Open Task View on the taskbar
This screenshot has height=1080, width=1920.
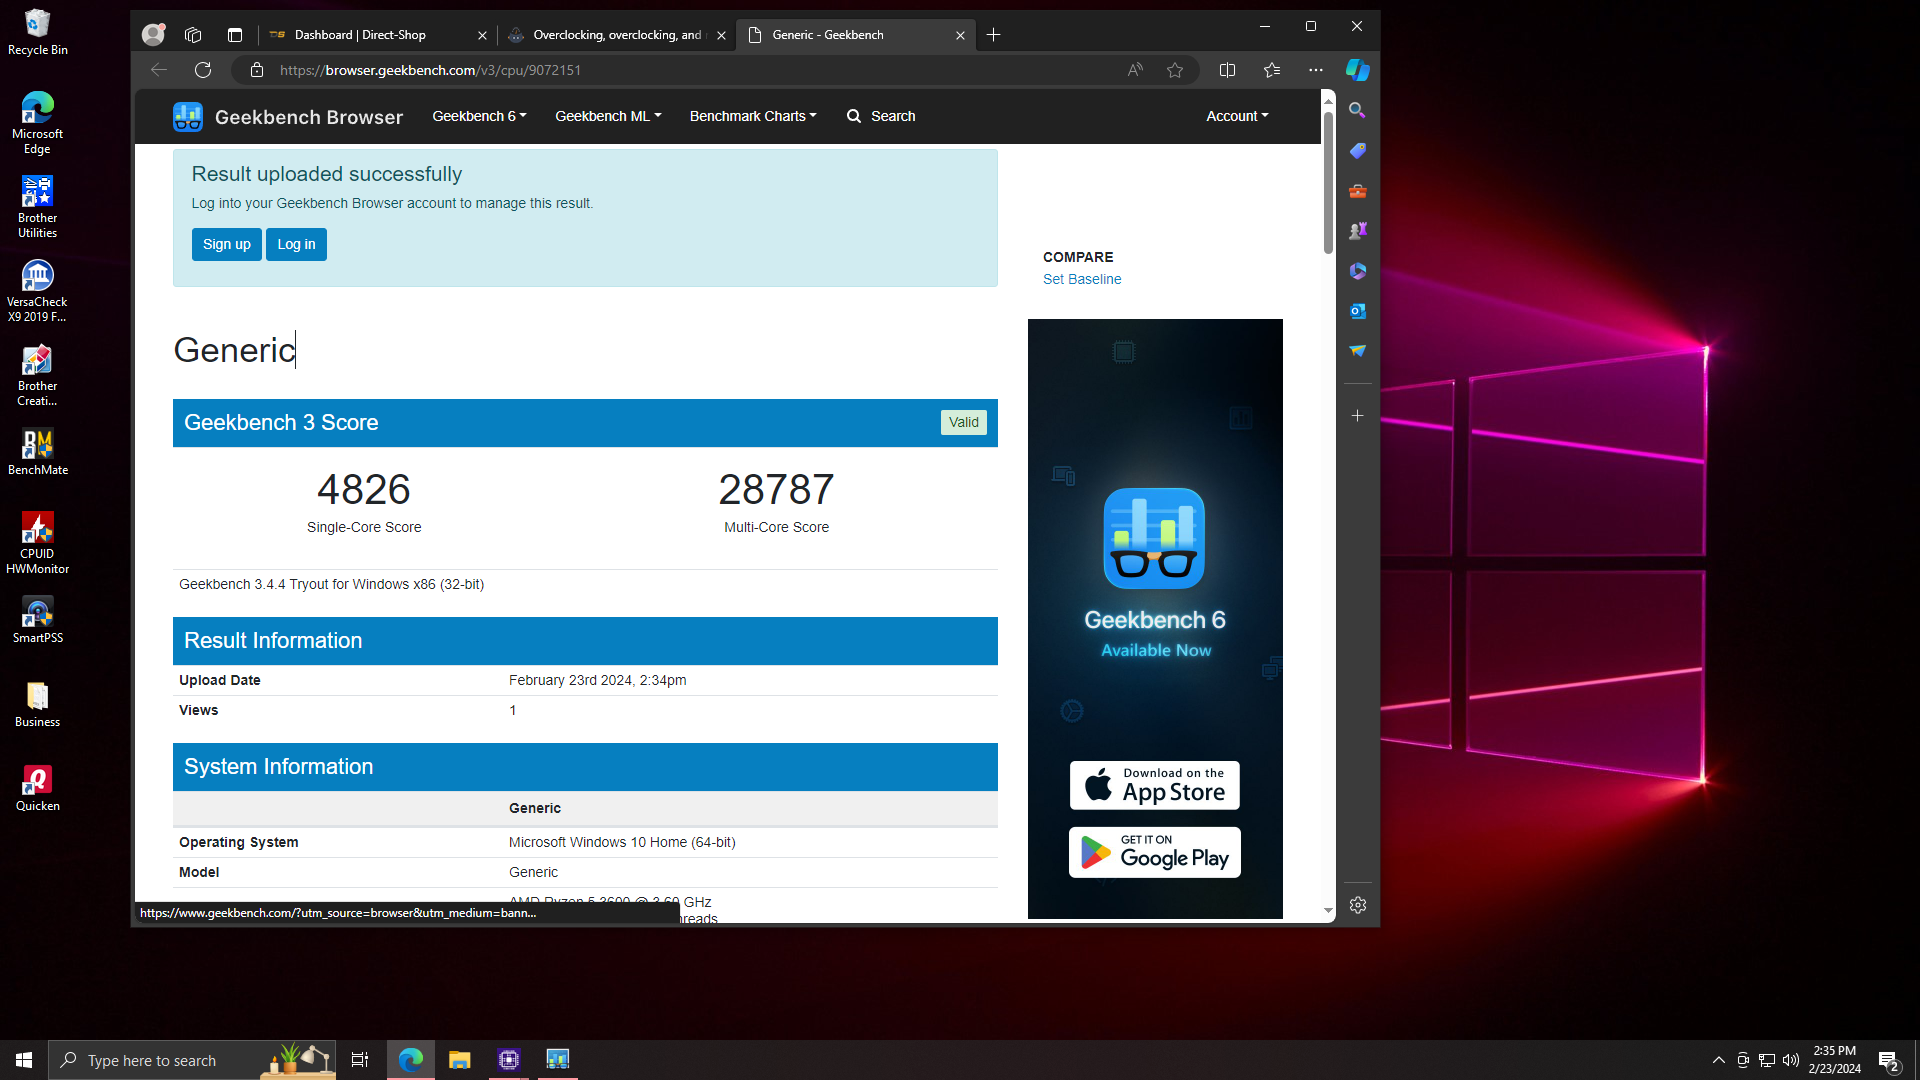(360, 1060)
